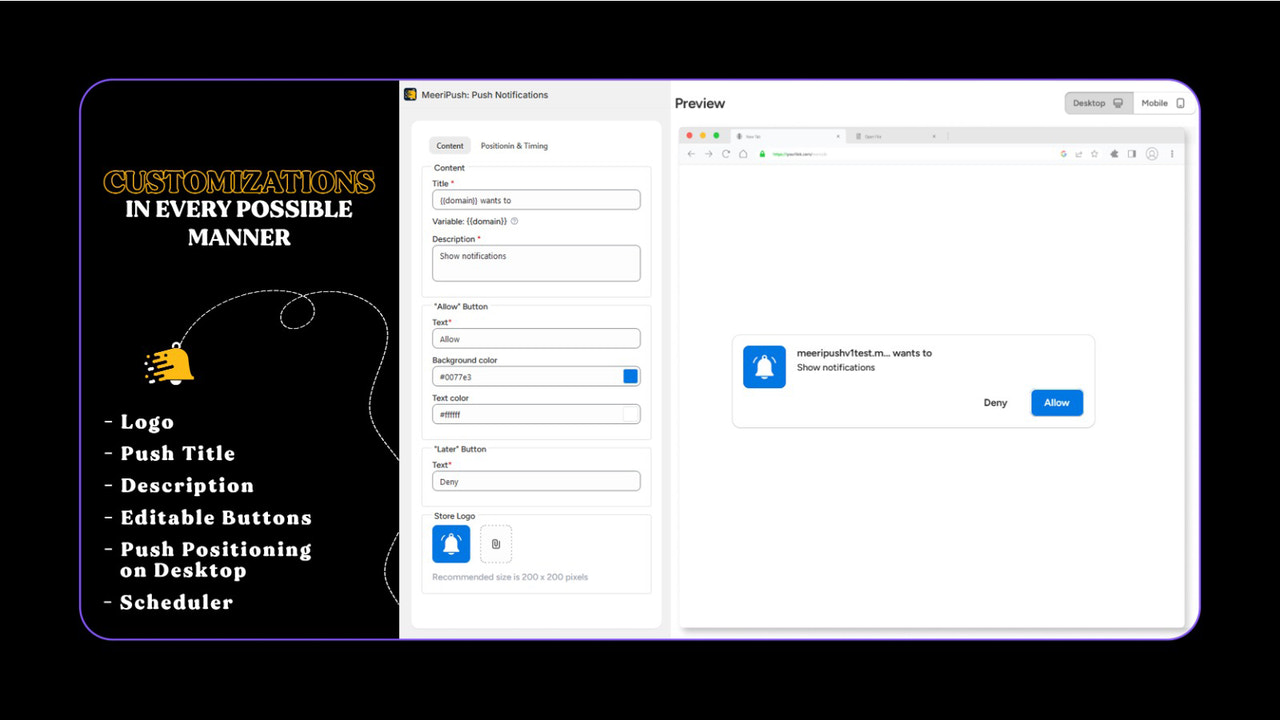Click the upload logo attachment icon
This screenshot has width=1280, height=720.
[496, 544]
